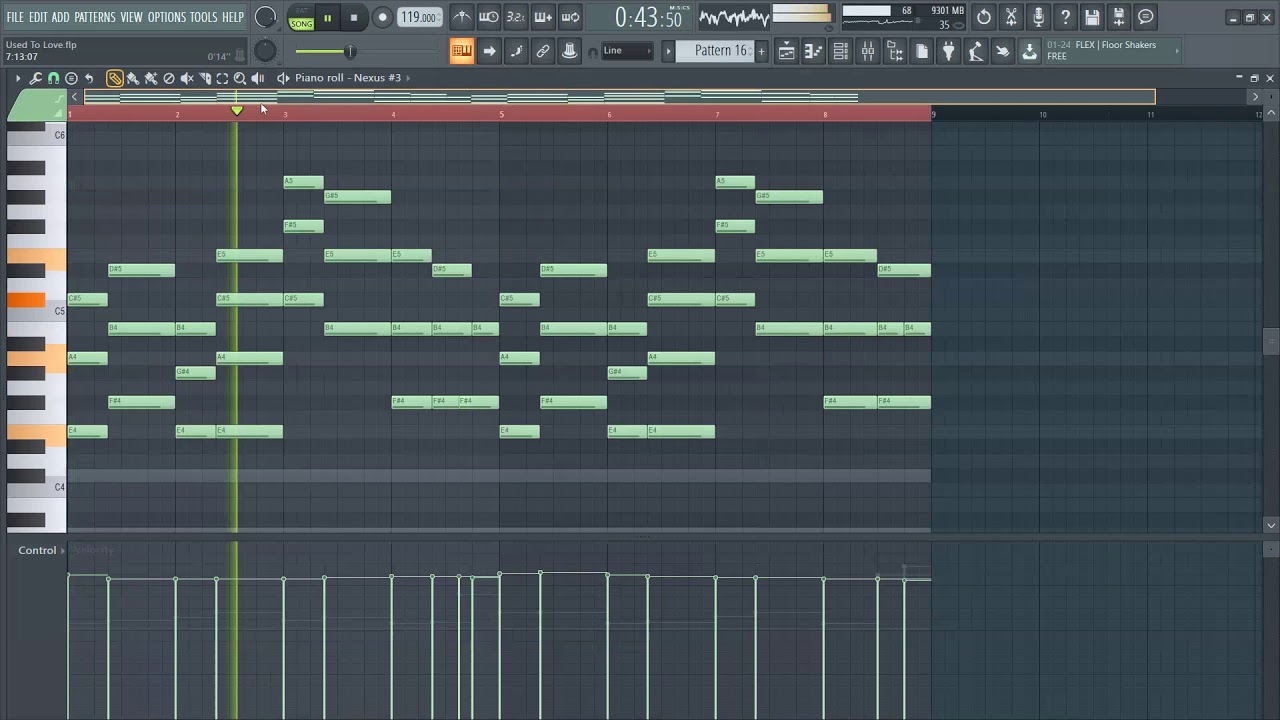Open the Piano roll view icon
This screenshot has height=720, width=1280.
tap(814, 51)
